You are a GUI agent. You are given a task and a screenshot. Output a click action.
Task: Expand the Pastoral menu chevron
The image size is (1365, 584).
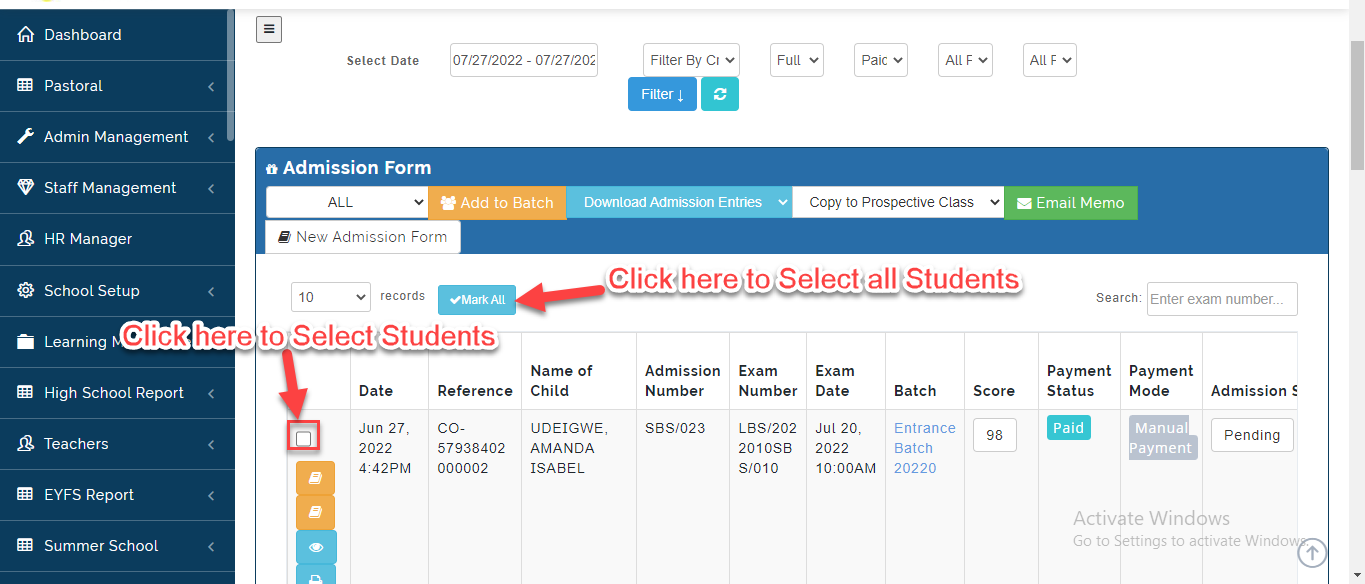point(211,87)
